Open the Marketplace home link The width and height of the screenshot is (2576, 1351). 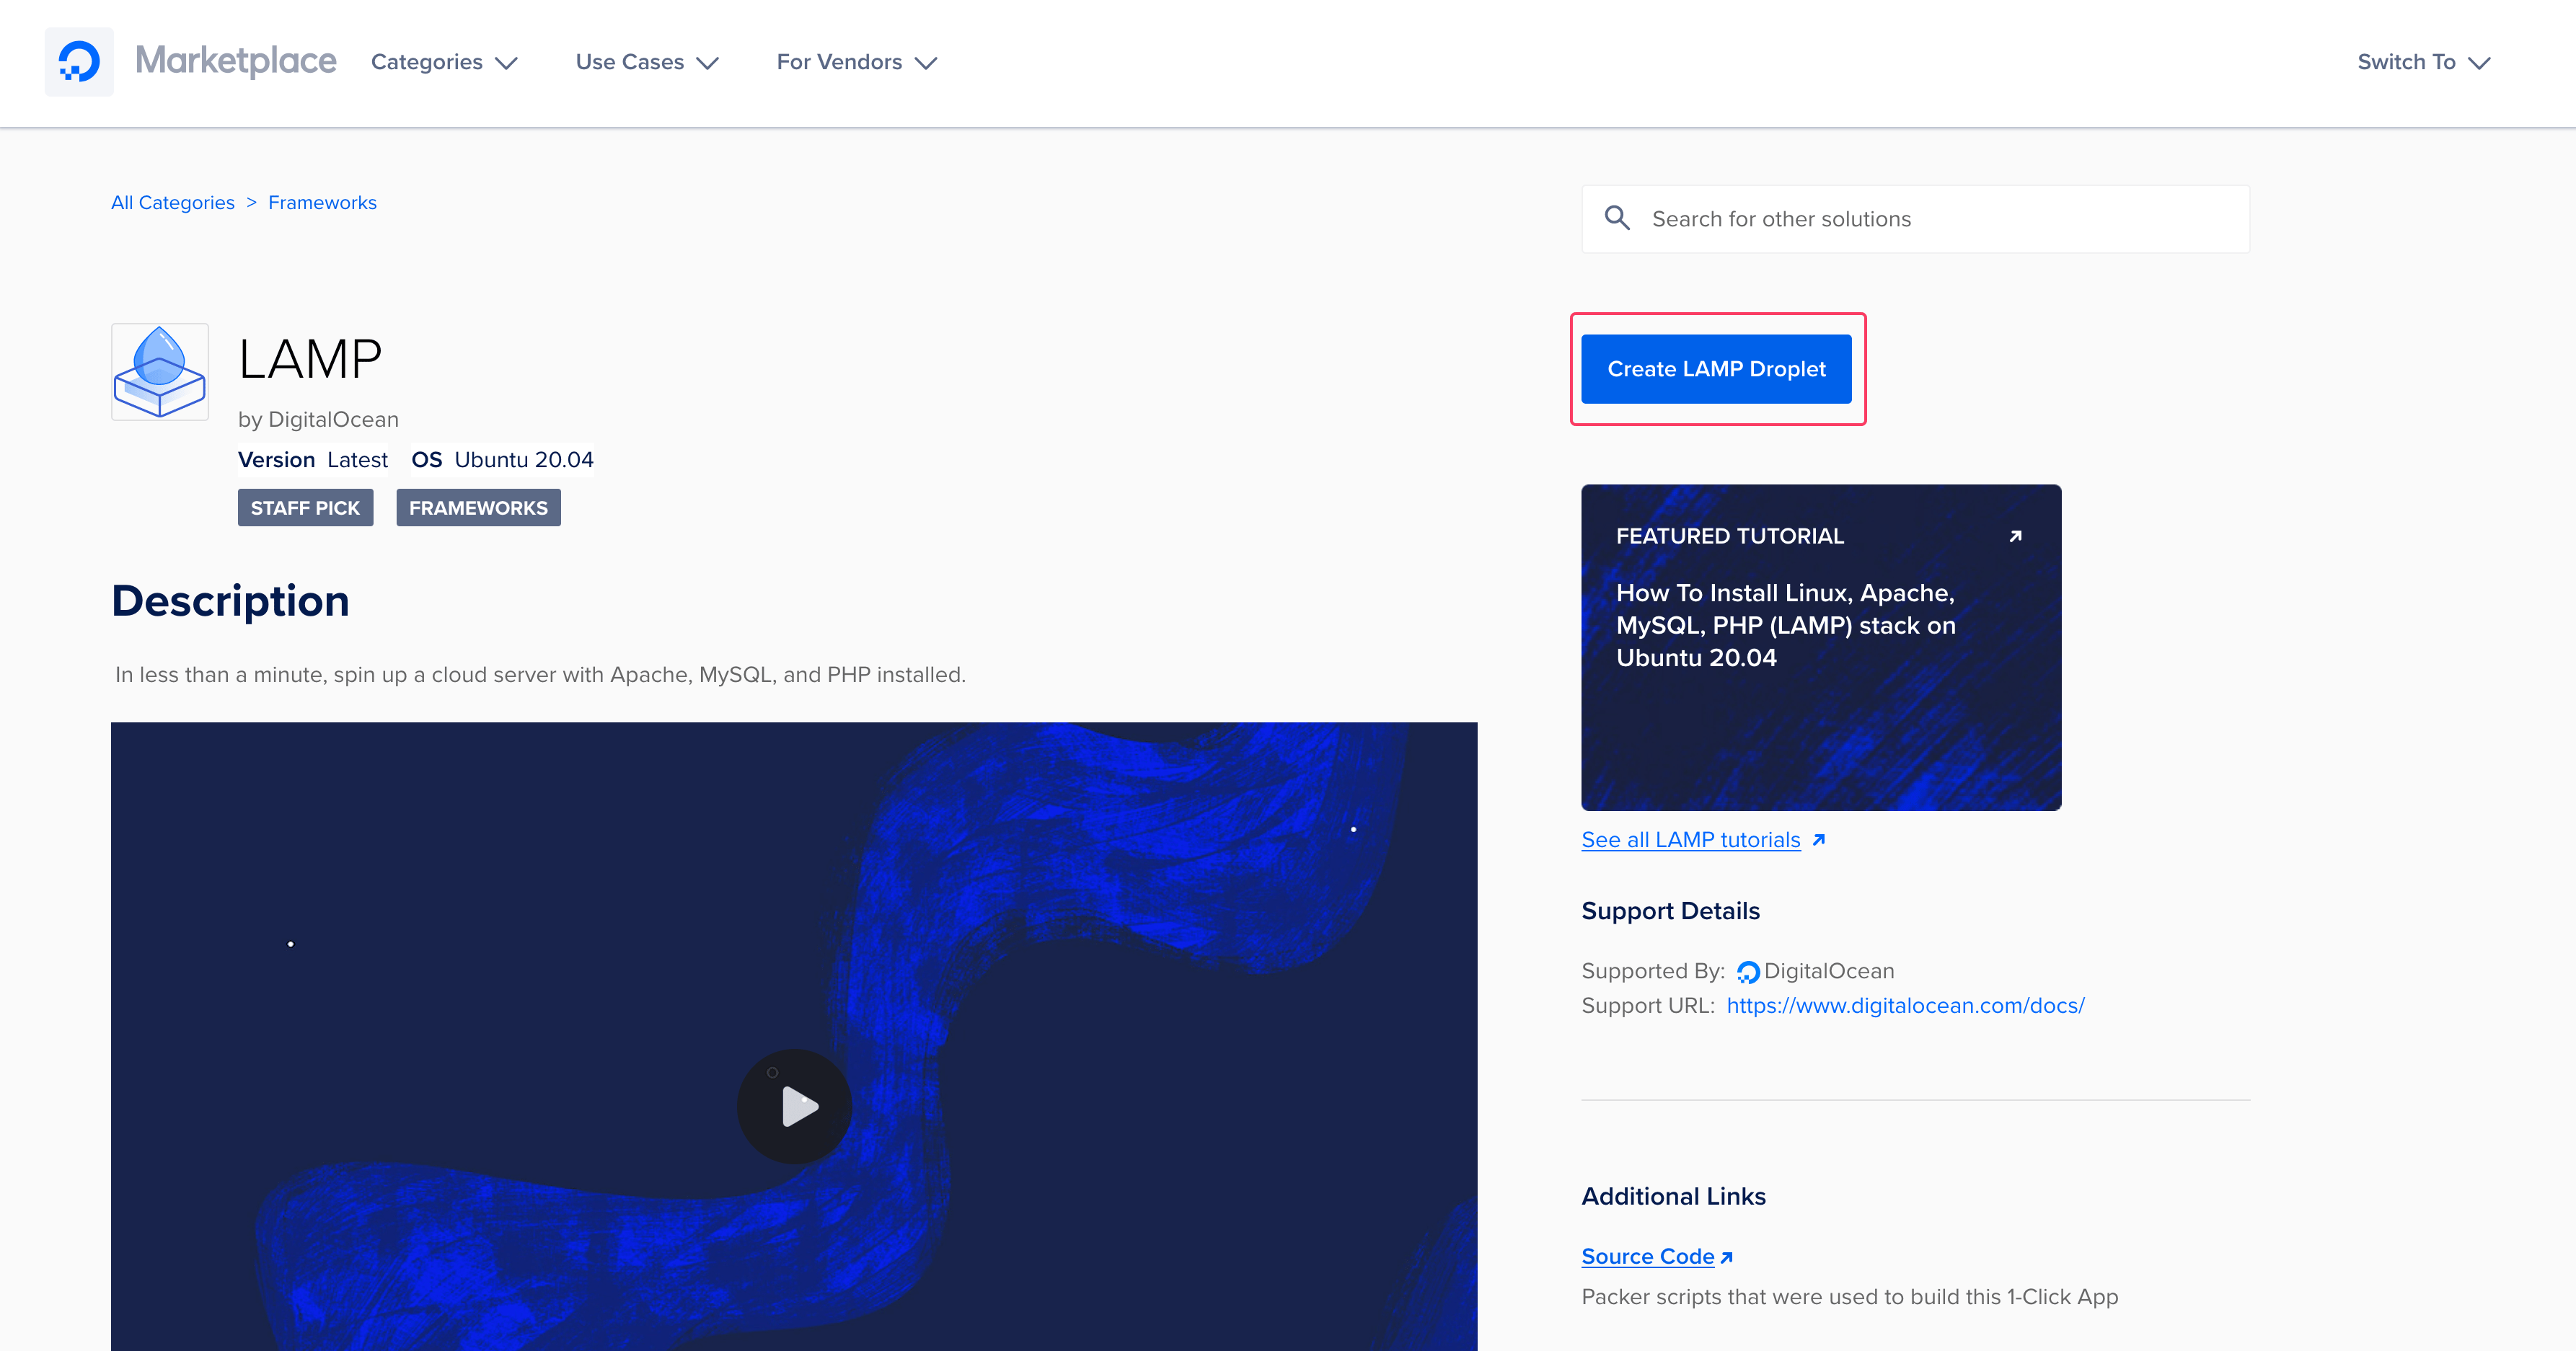(236, 61)
